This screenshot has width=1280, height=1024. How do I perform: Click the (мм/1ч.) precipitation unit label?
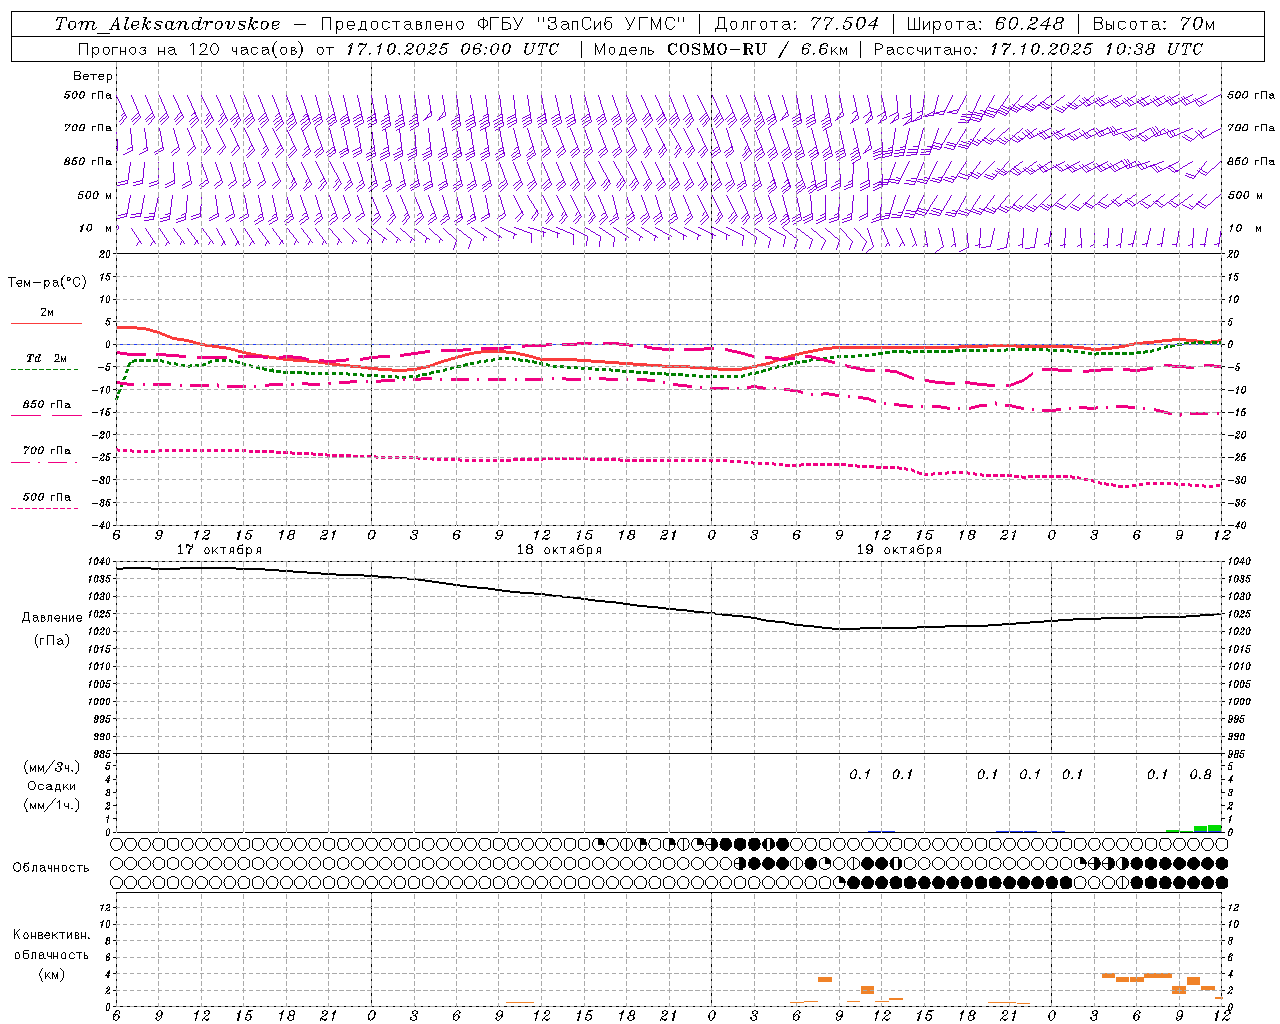52,805
